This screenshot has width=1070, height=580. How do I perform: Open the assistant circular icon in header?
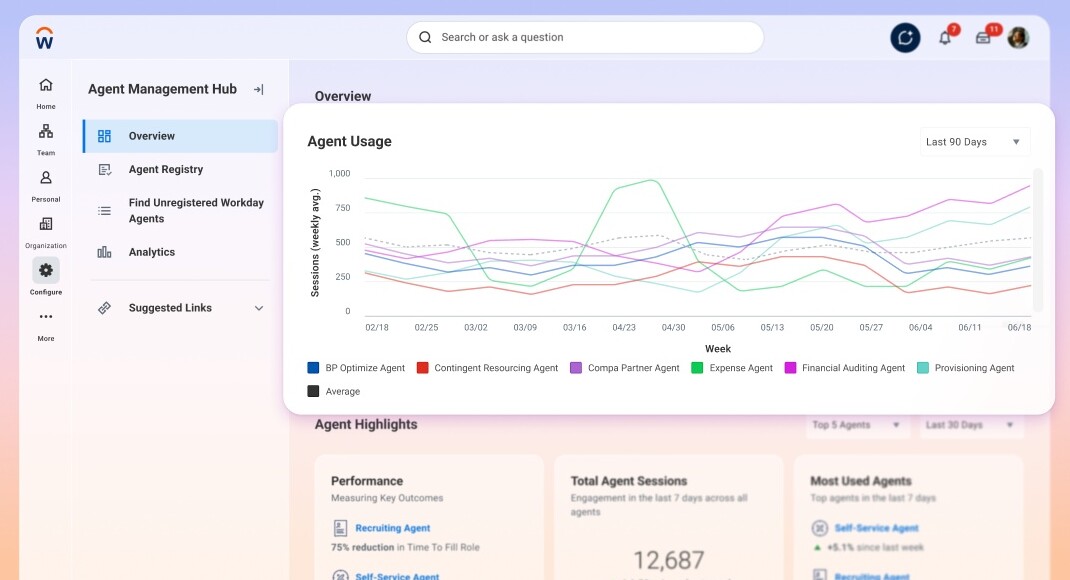[x=905, y=38]
